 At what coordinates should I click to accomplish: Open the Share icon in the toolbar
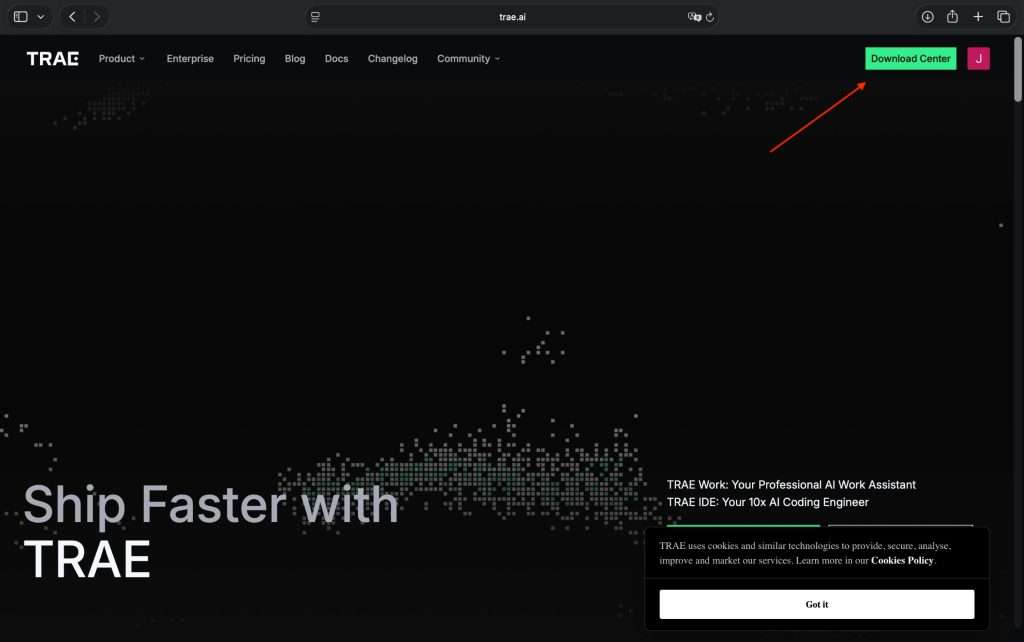pos(952,16)
